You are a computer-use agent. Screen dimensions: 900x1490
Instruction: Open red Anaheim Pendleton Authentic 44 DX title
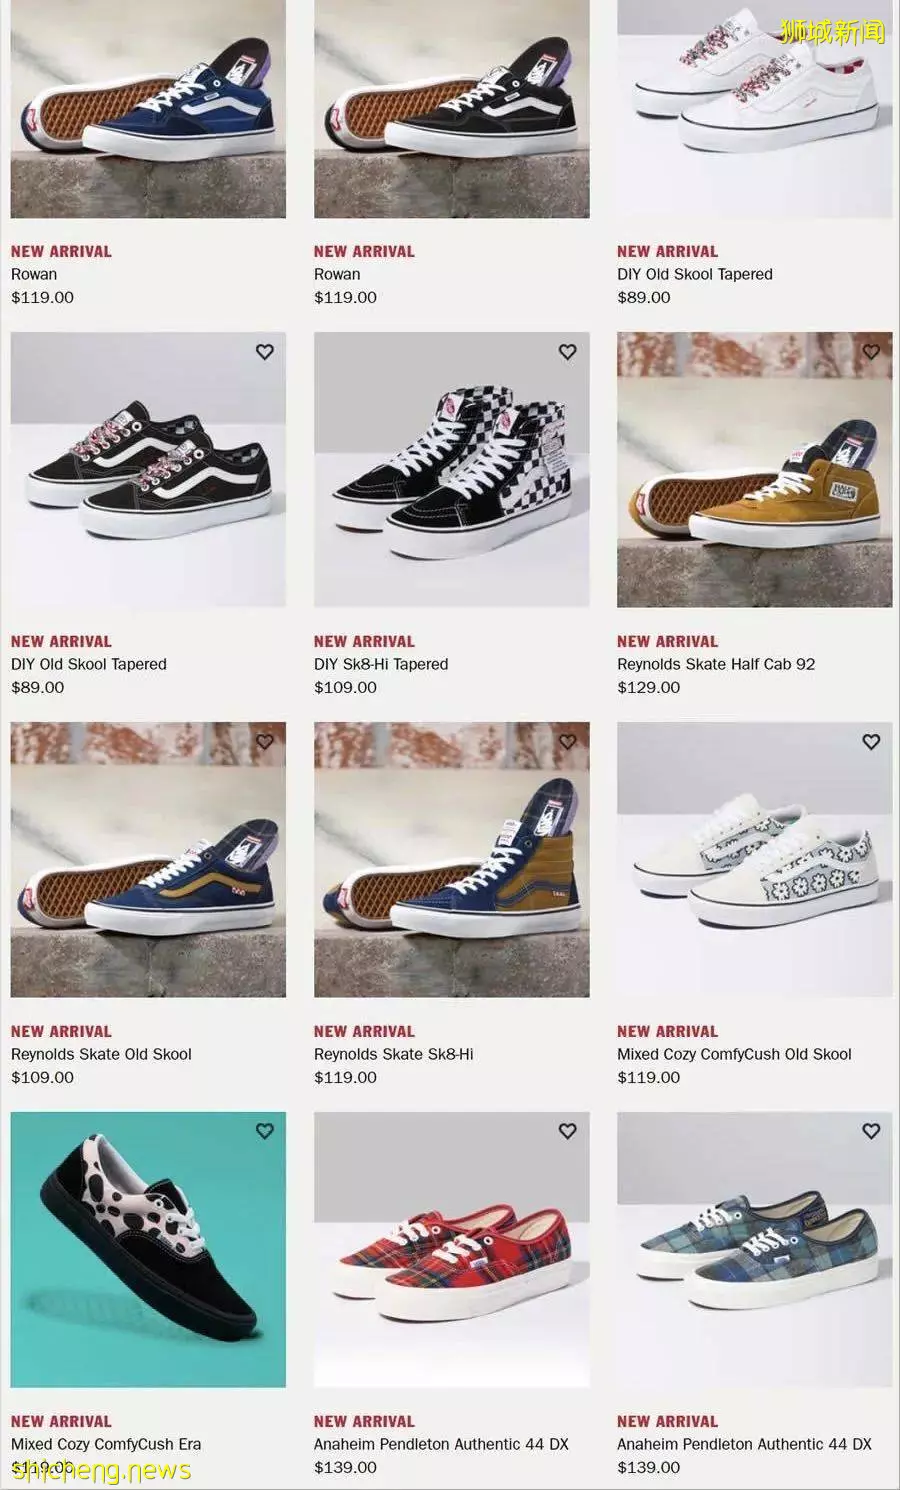click(x=441, y=1444)
